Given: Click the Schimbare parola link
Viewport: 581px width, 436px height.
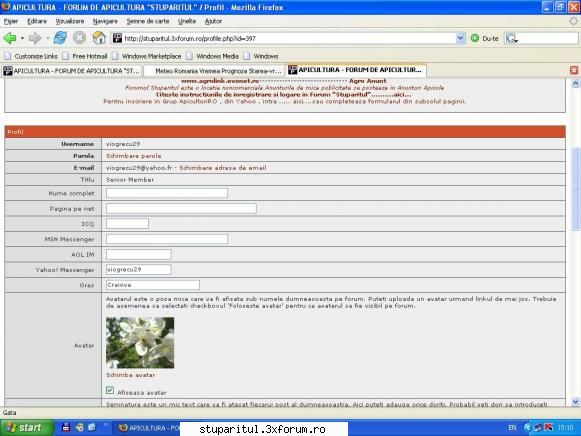Looking at the screenshot, I should 133,156.
